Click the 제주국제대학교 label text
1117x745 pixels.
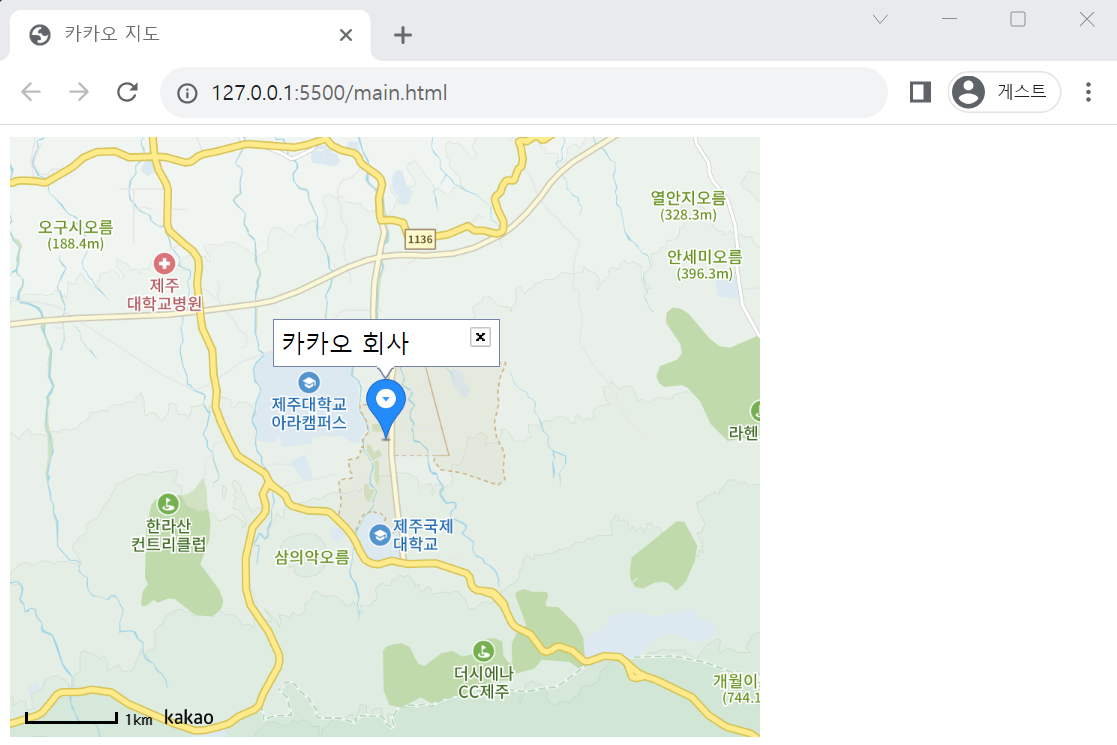tap(423, 535)
